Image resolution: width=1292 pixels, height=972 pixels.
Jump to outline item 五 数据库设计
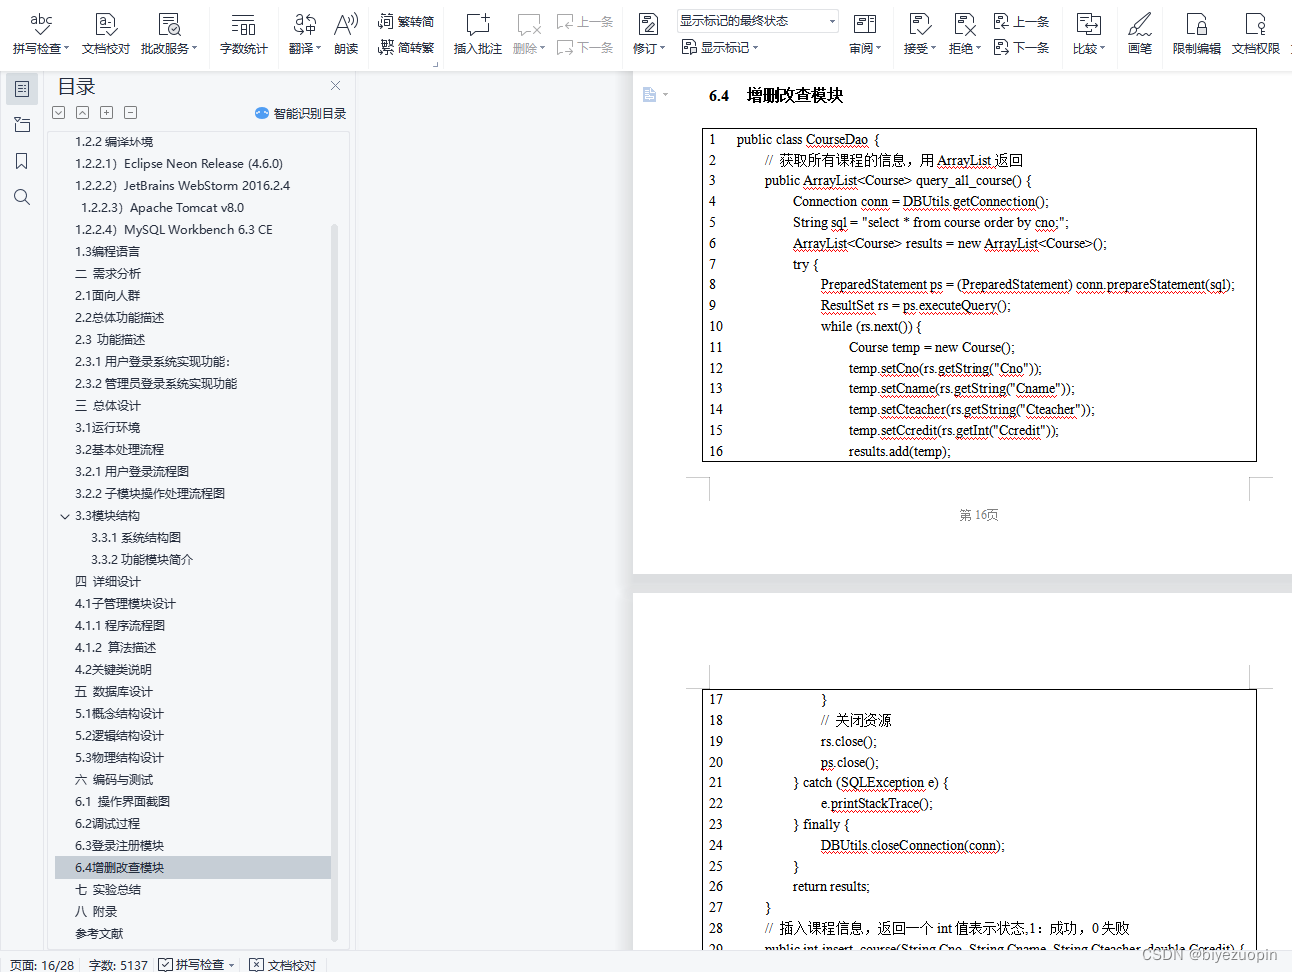[114, 691]
